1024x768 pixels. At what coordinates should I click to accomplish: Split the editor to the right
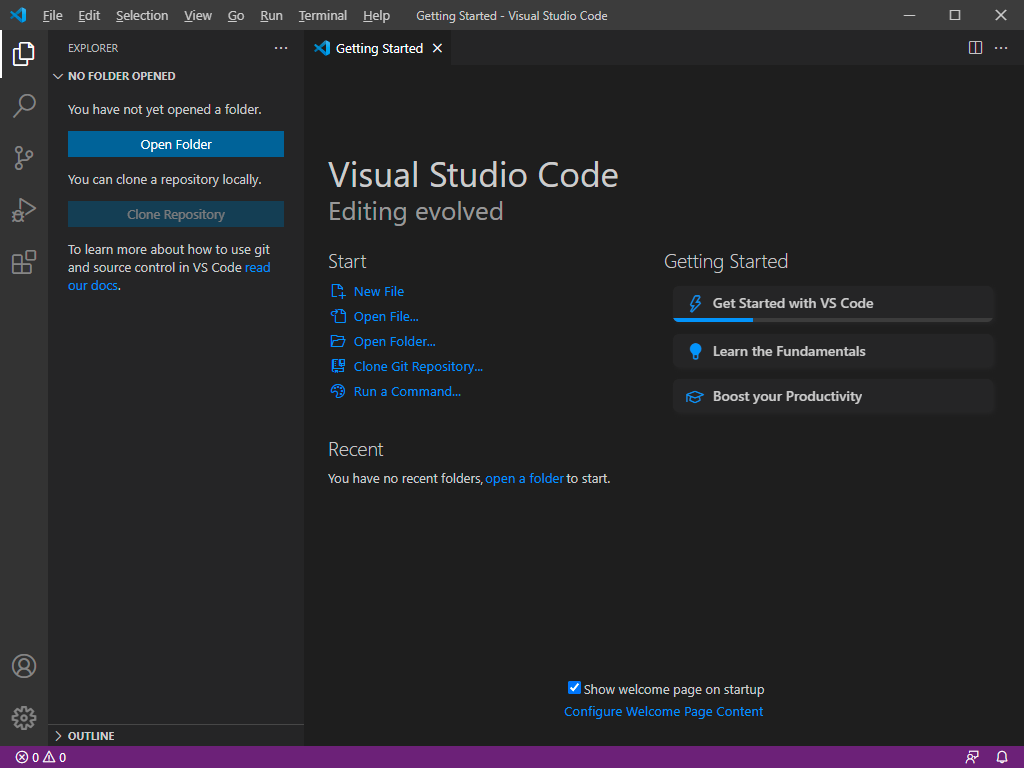point(975,48)
